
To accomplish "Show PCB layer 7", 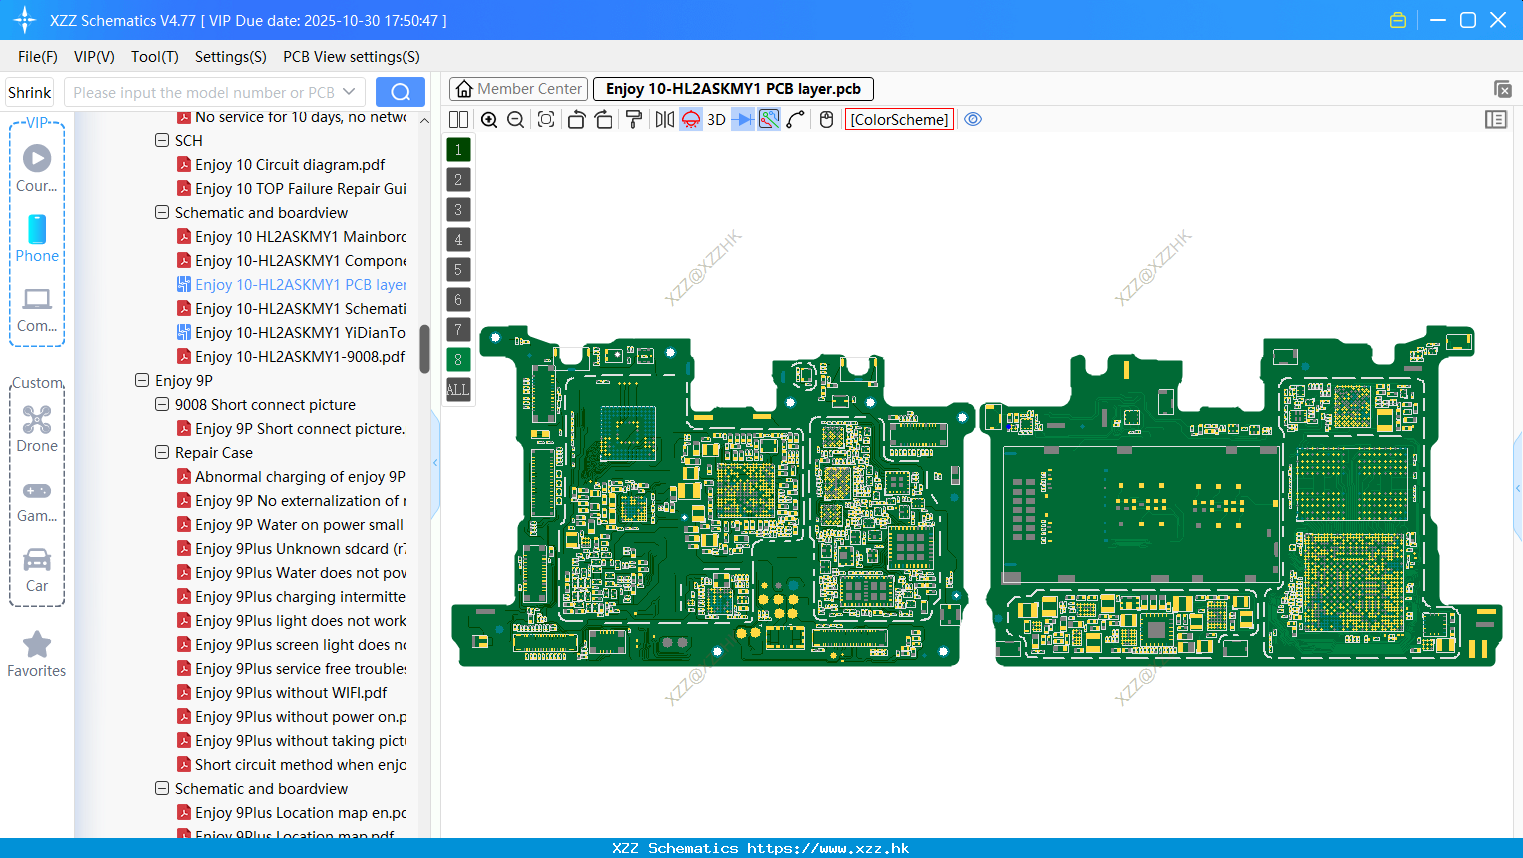I will 458,329.
